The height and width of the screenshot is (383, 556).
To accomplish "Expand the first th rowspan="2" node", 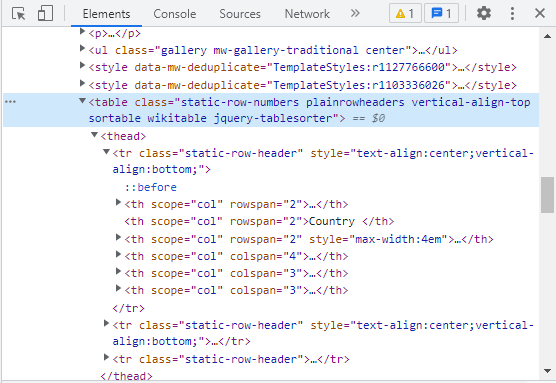I will click(118, 202).
